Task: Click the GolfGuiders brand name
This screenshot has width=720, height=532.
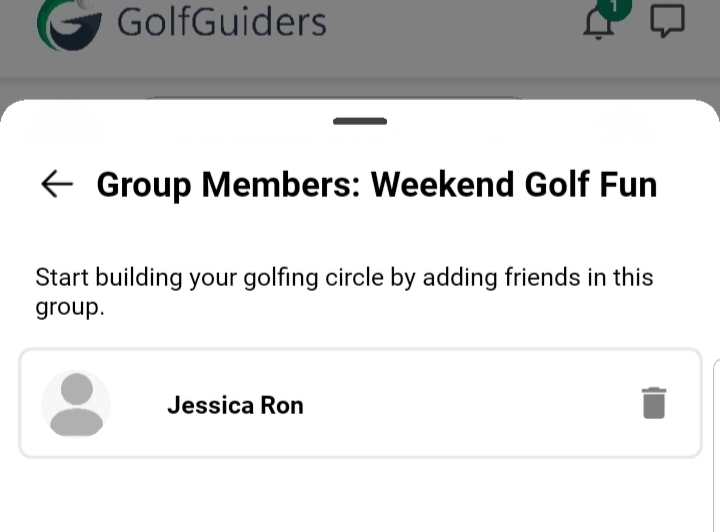Action: click(x=221, y=22)
